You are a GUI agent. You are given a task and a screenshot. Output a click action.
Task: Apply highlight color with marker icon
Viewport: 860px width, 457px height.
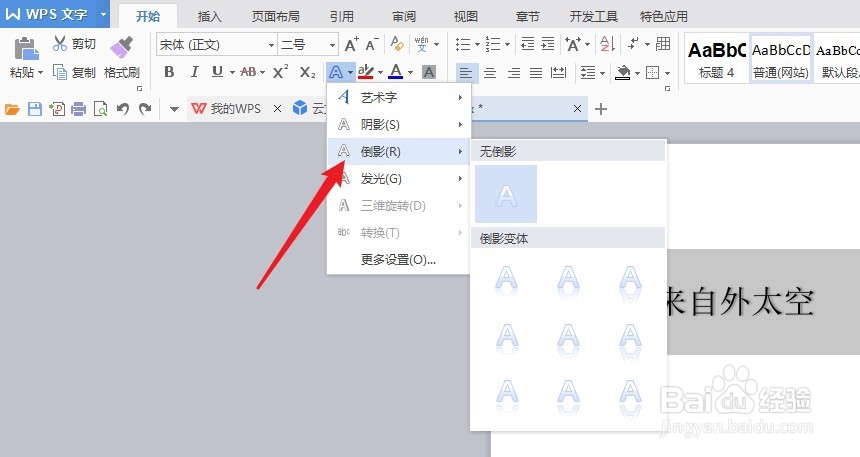(365, 72)
